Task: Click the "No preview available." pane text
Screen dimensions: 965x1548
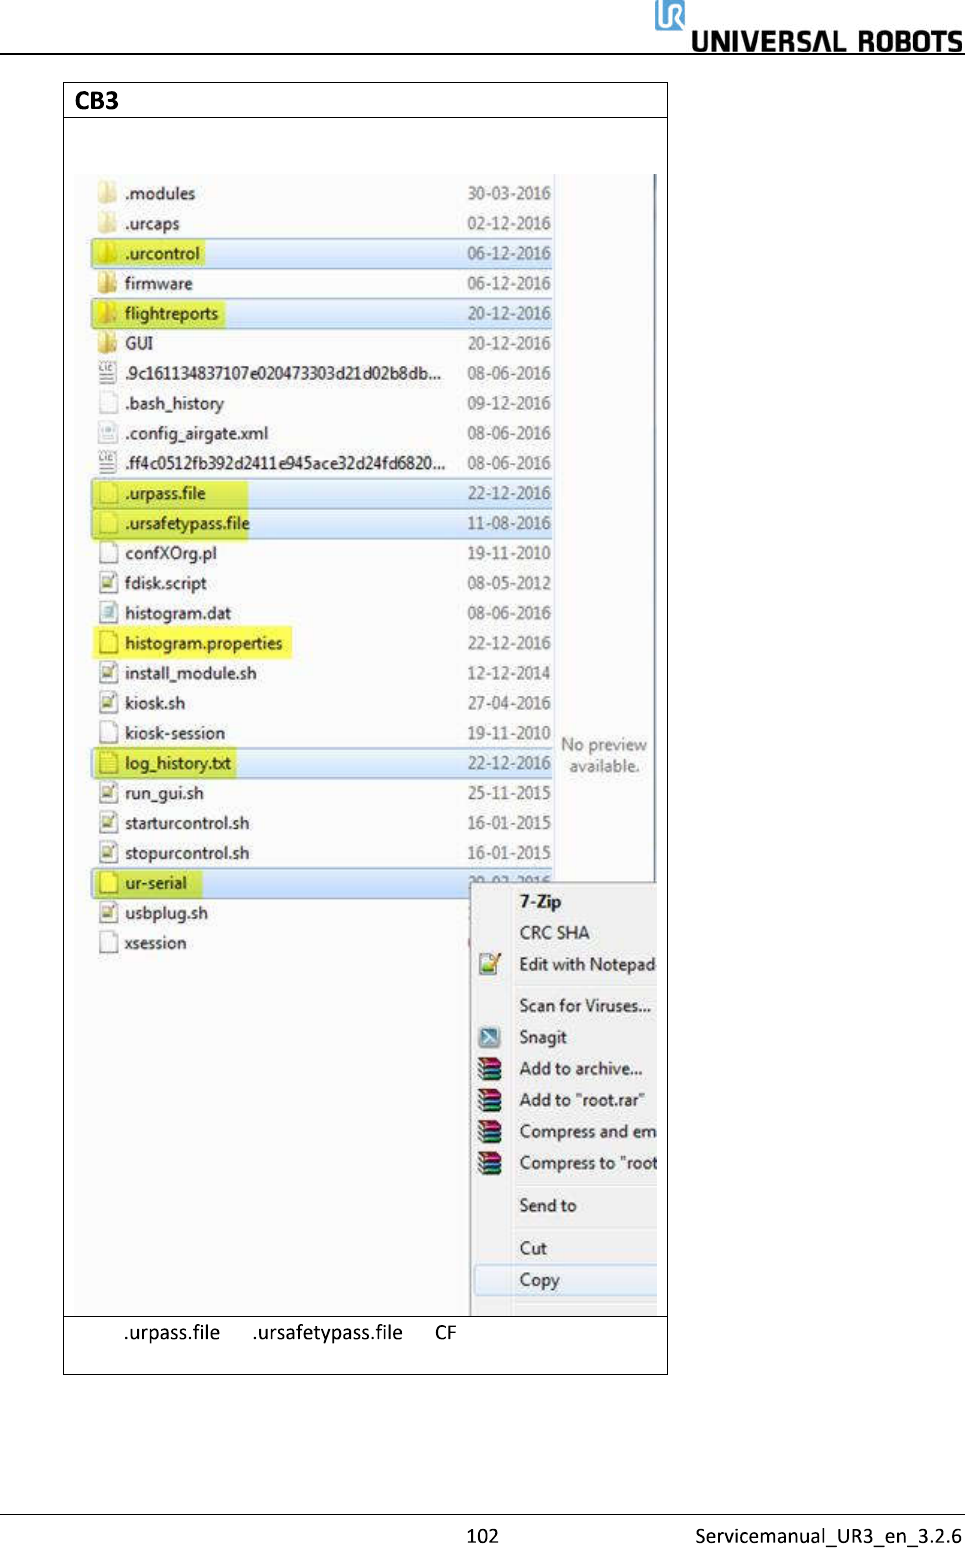Action: (x=604, y=755)
